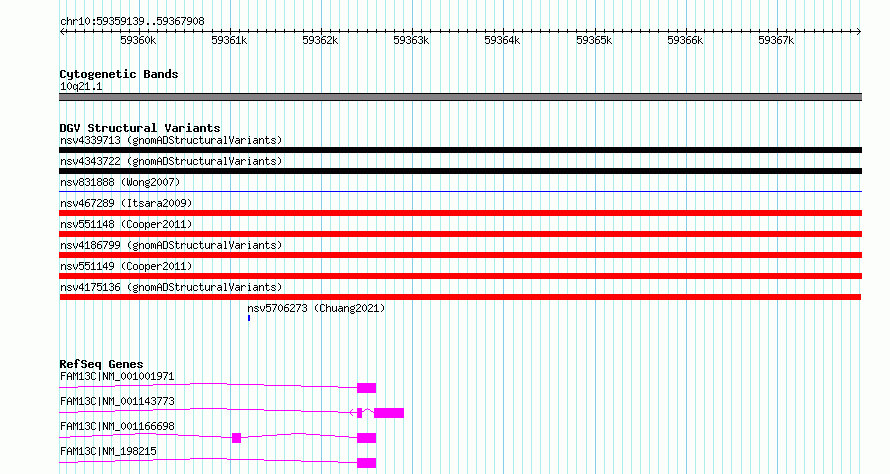Click the nsv4339713 (gnomADStructuralVariants) label
This screenshot has width=890, height=474.
pos(171,140)
